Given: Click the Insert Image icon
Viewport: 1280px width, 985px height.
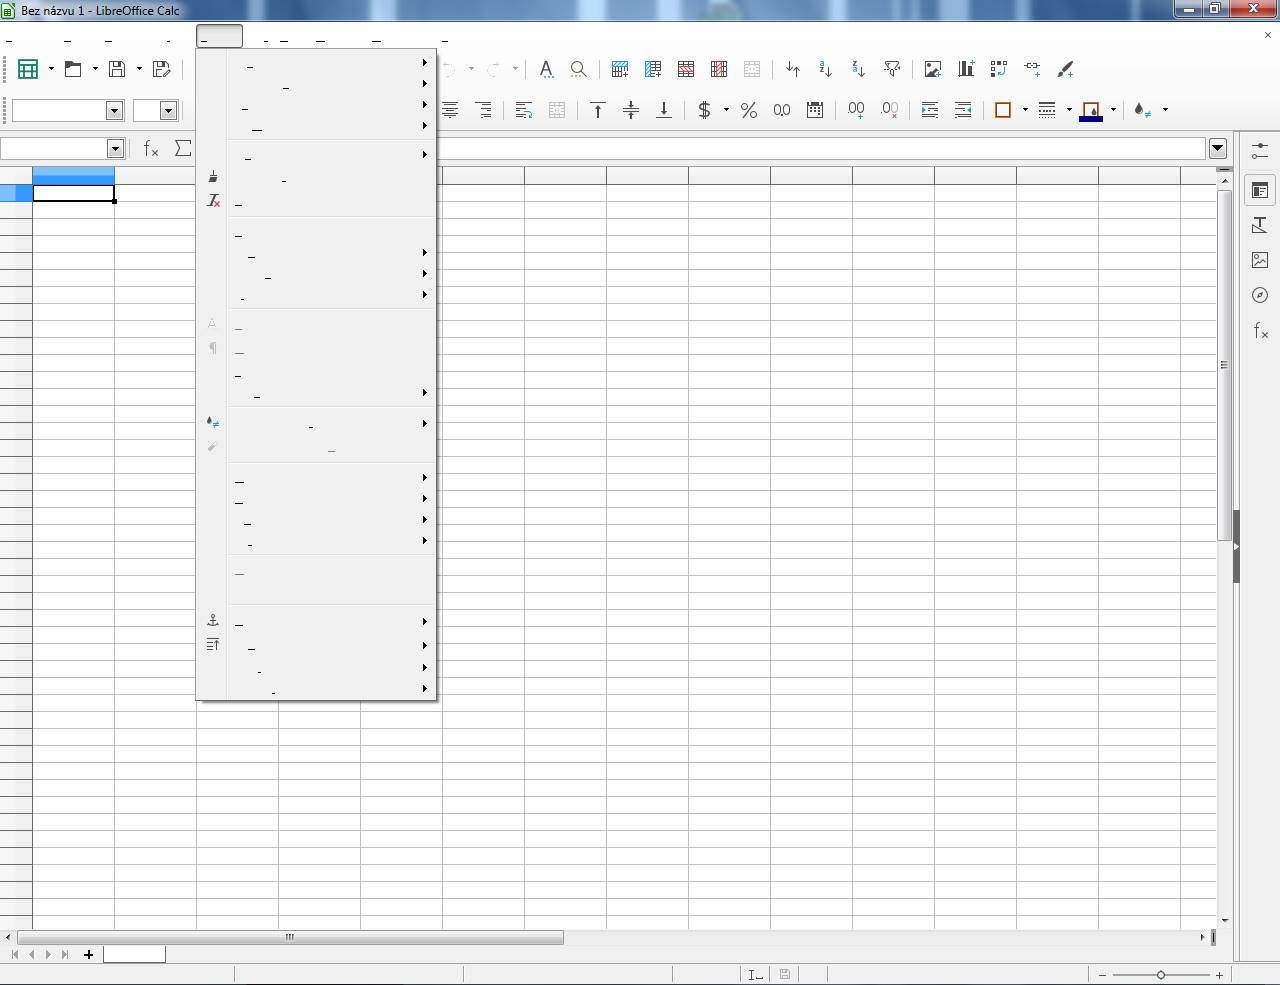Looking at the screenshot, I should pyautogui.click(x=933, y=69).
